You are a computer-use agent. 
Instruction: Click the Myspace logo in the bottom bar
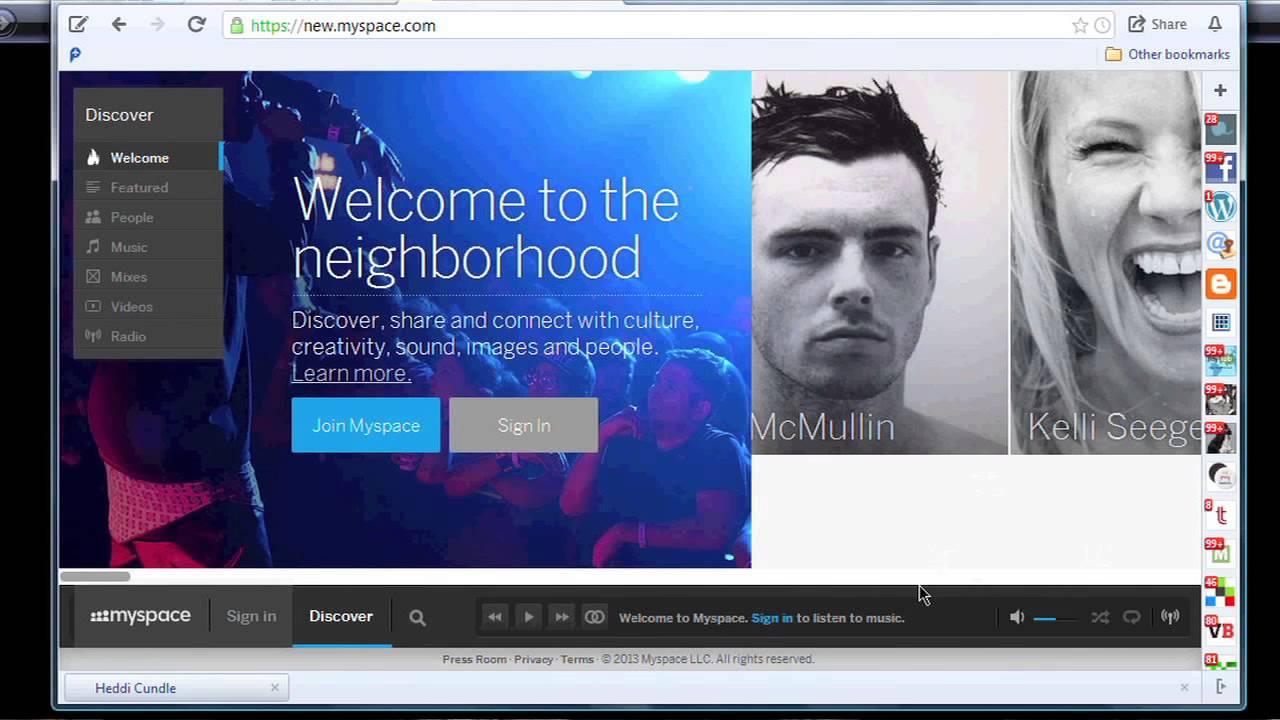140,616
